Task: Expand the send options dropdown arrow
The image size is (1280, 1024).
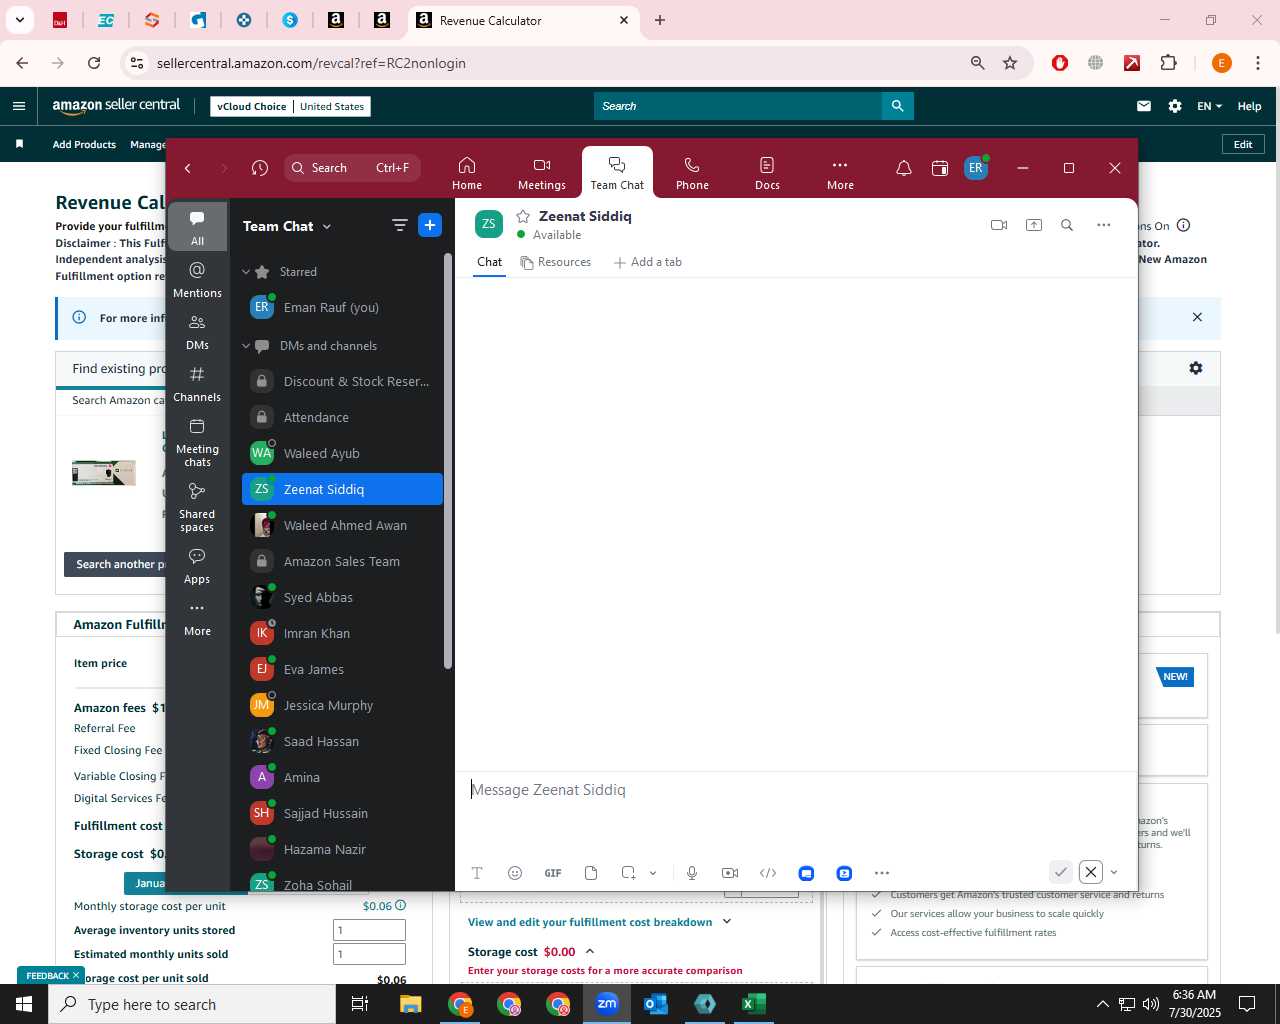Action: tap(1114, 872)
